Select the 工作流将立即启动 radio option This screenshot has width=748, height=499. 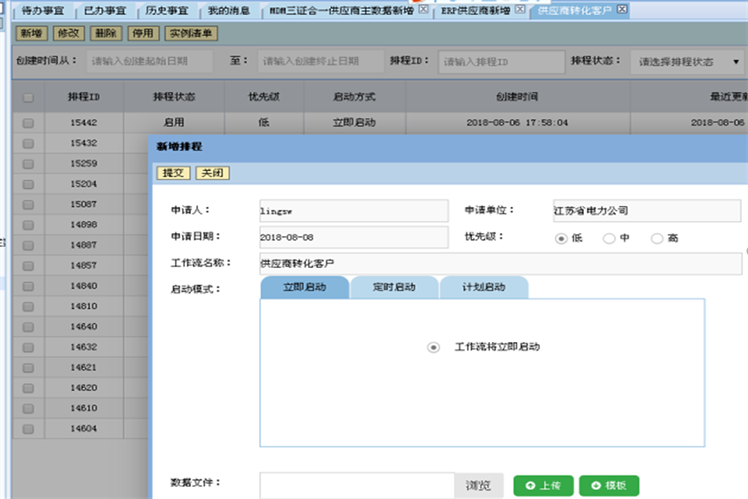(x=433, y=347)
